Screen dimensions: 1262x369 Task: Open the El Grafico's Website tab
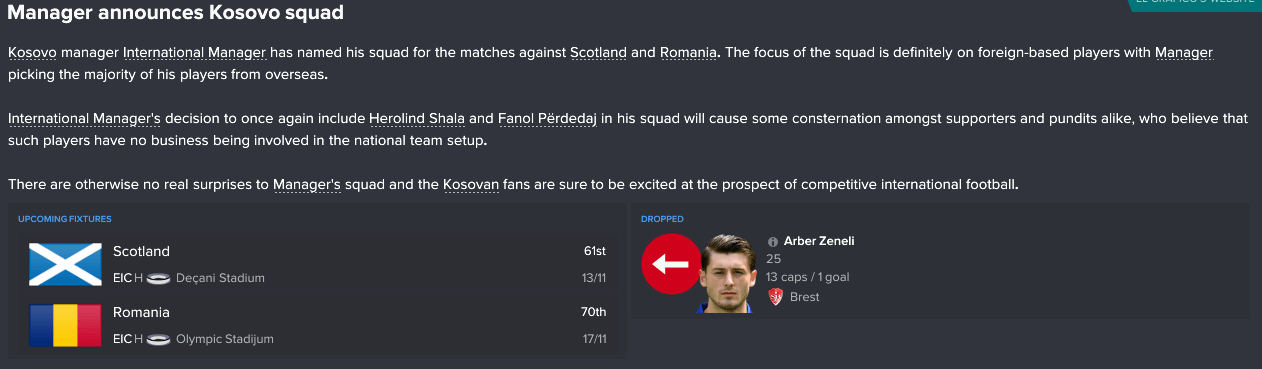click(x=1197, y=4)
